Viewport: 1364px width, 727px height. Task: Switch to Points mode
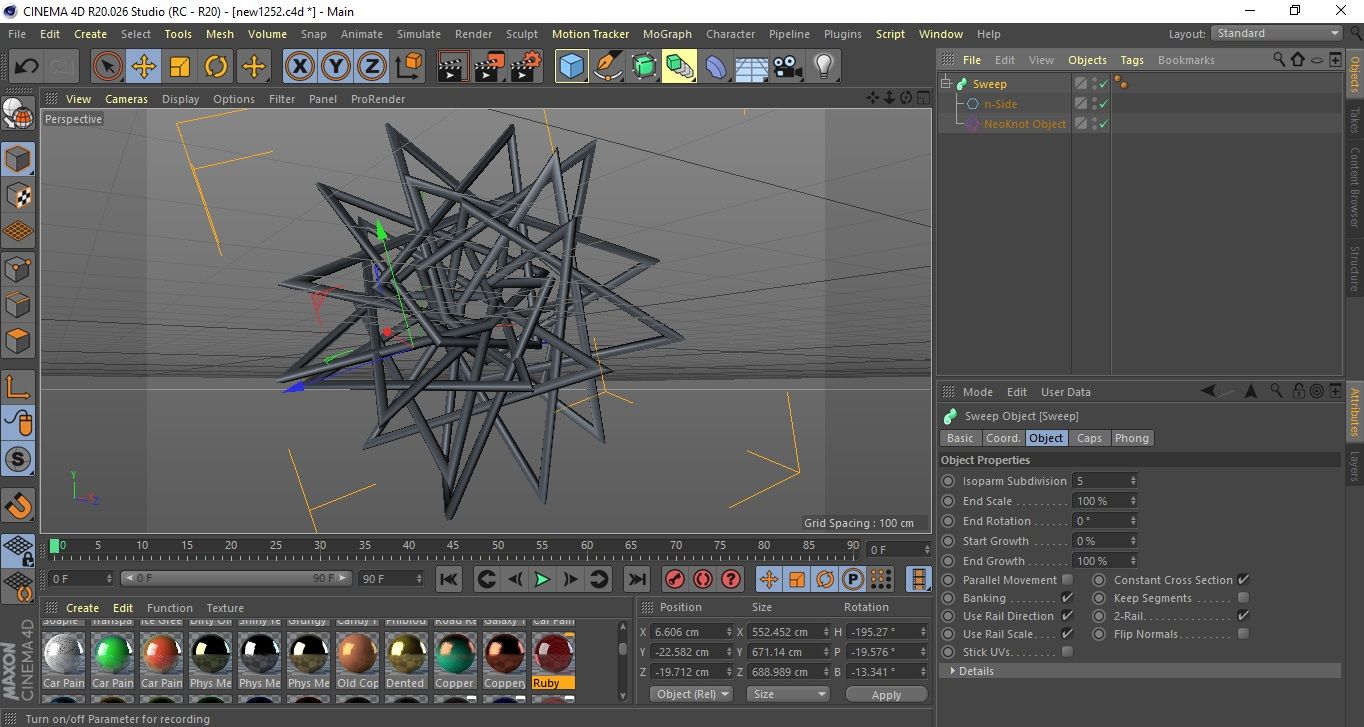pos(18,269)
